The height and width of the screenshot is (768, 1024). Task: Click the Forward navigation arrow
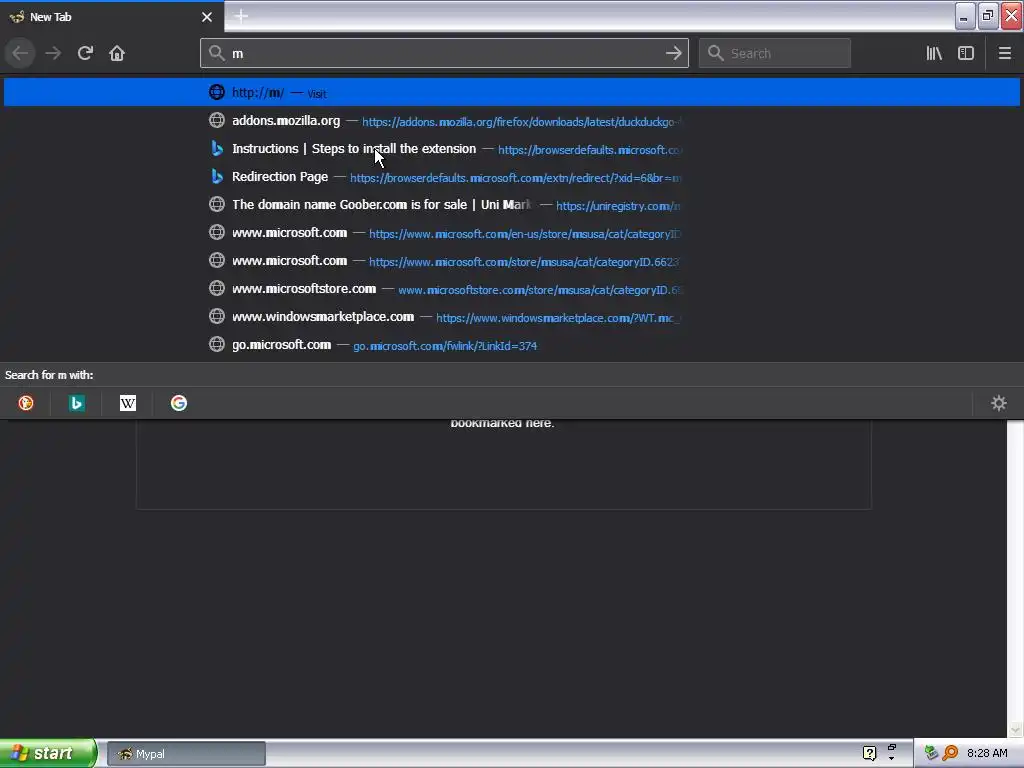tap(53, 53)
